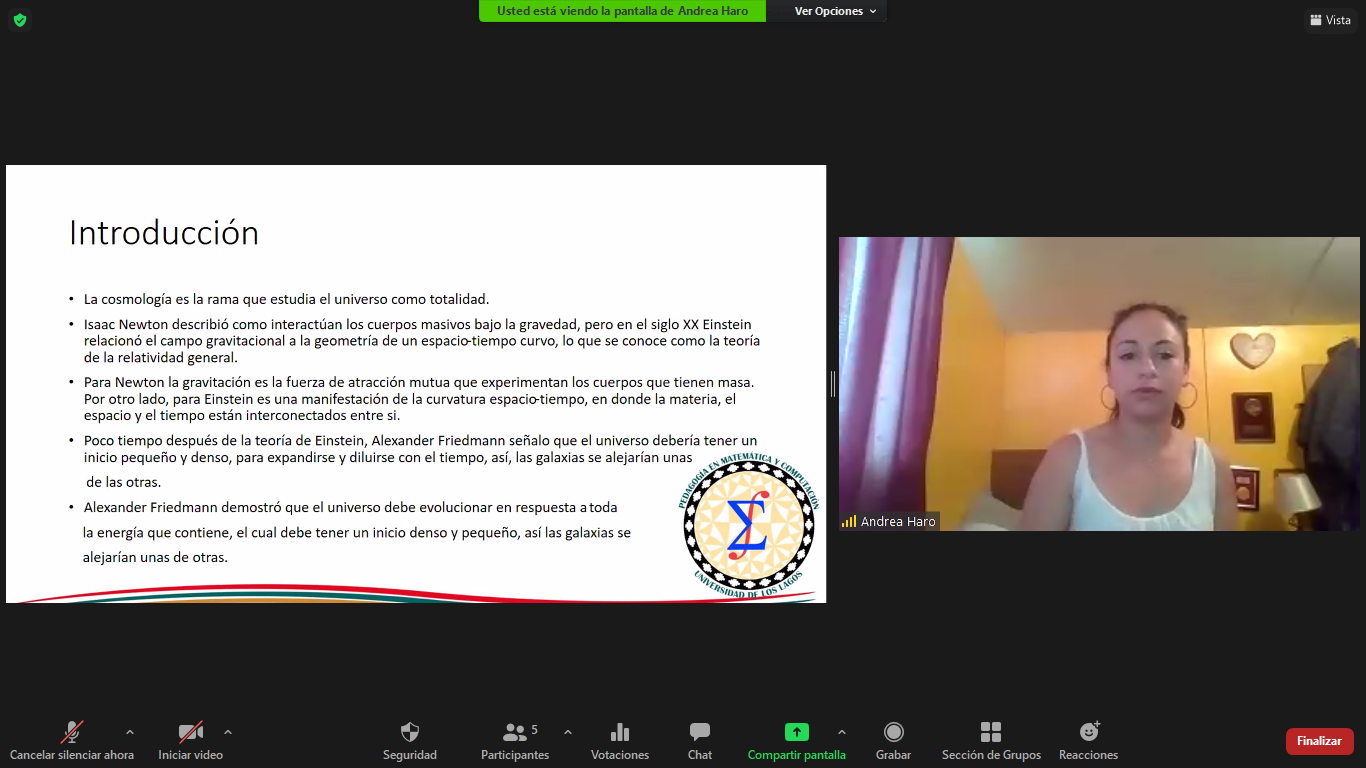The width and height of the screenshot is (1366, 768).
Task: Open the Vista menu
Action: point(1330,20)
